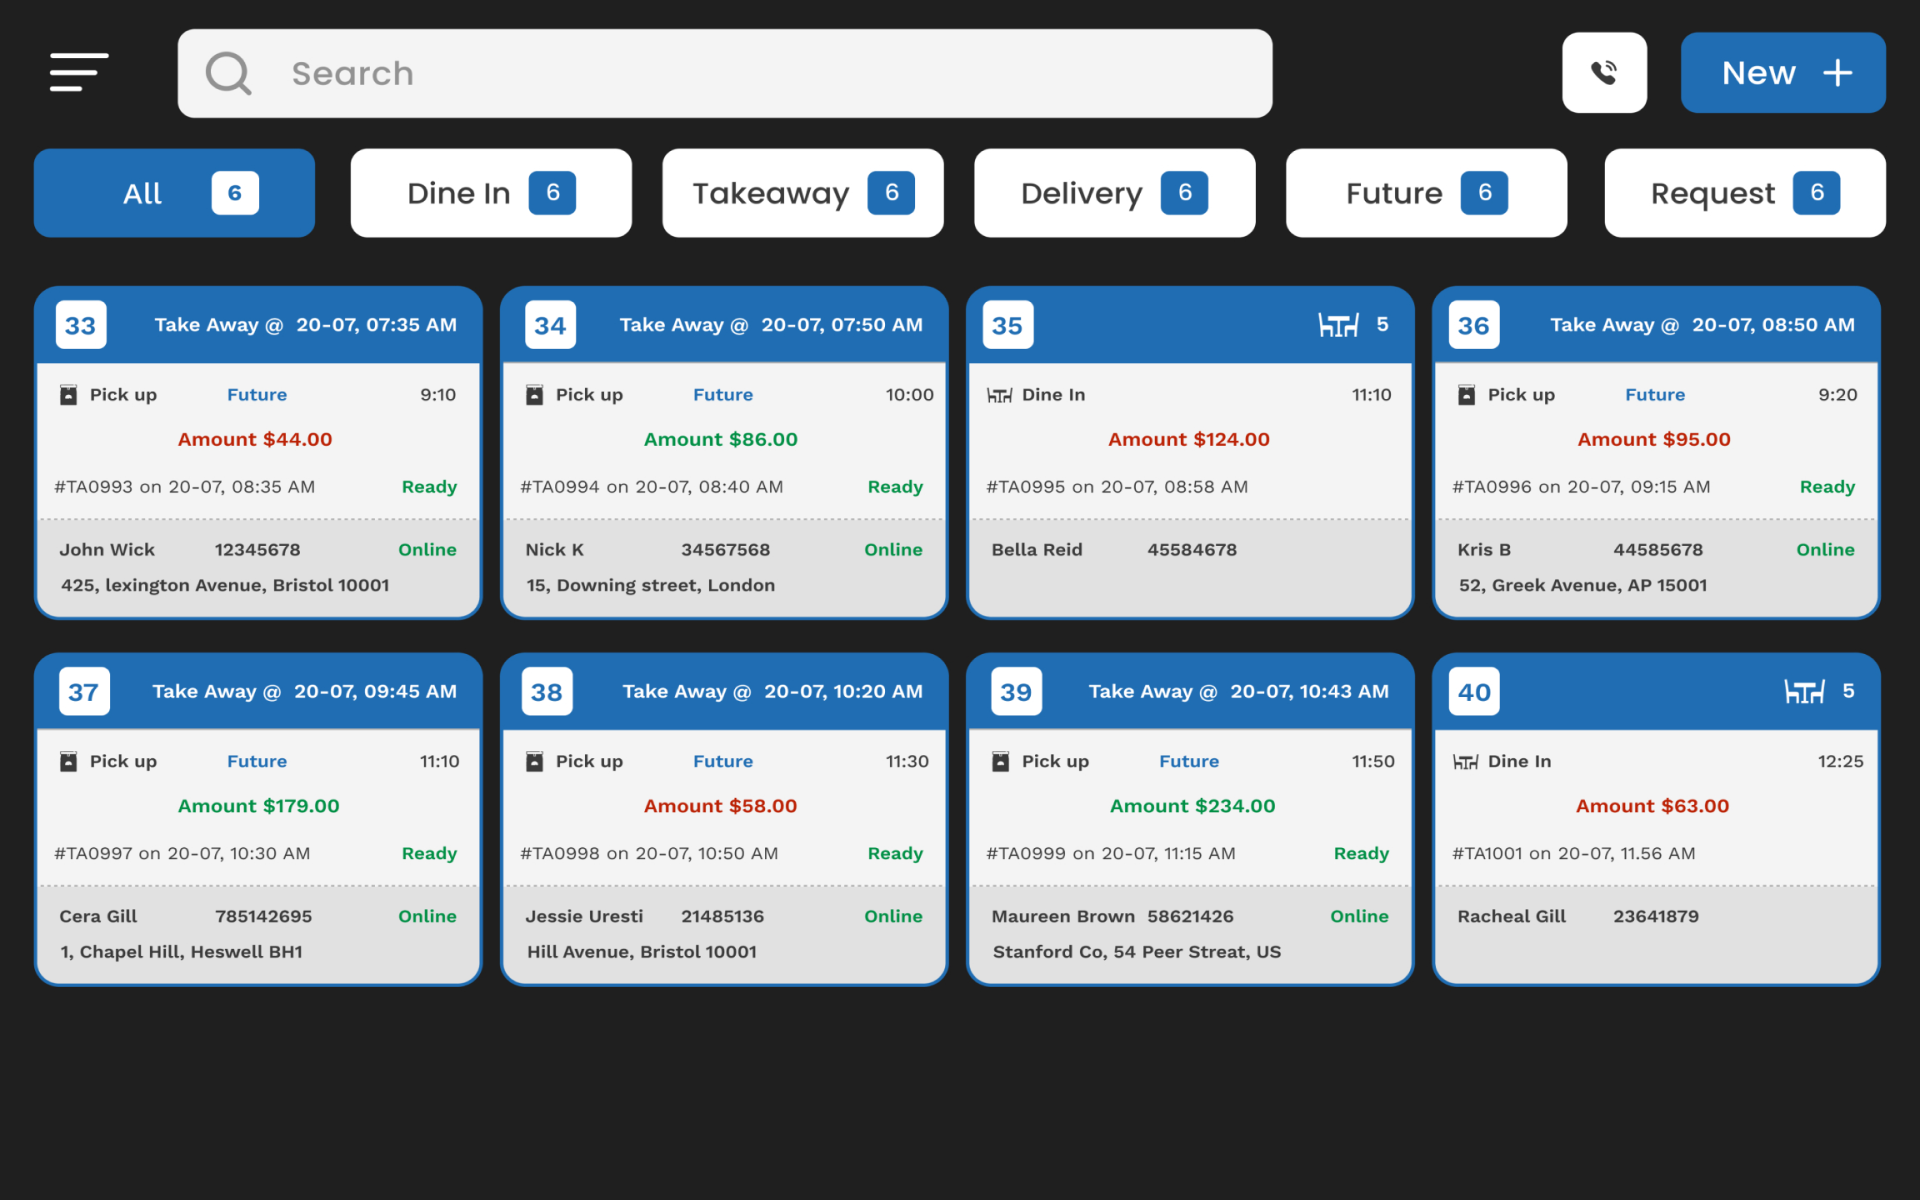The height and width of the screenshot is (1200, 1920).
Task: Click the magnifier icon in the search bar
Action: [x=228, y=73]
